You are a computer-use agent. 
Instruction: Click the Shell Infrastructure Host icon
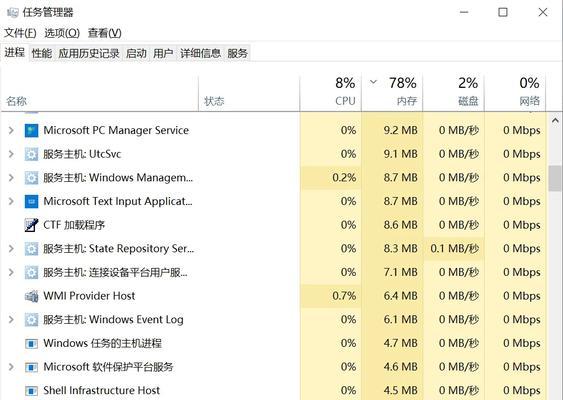click(x=31, y=391)
